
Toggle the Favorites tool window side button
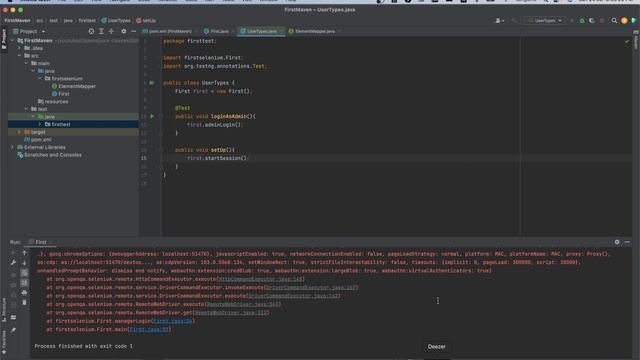point(4,342)
